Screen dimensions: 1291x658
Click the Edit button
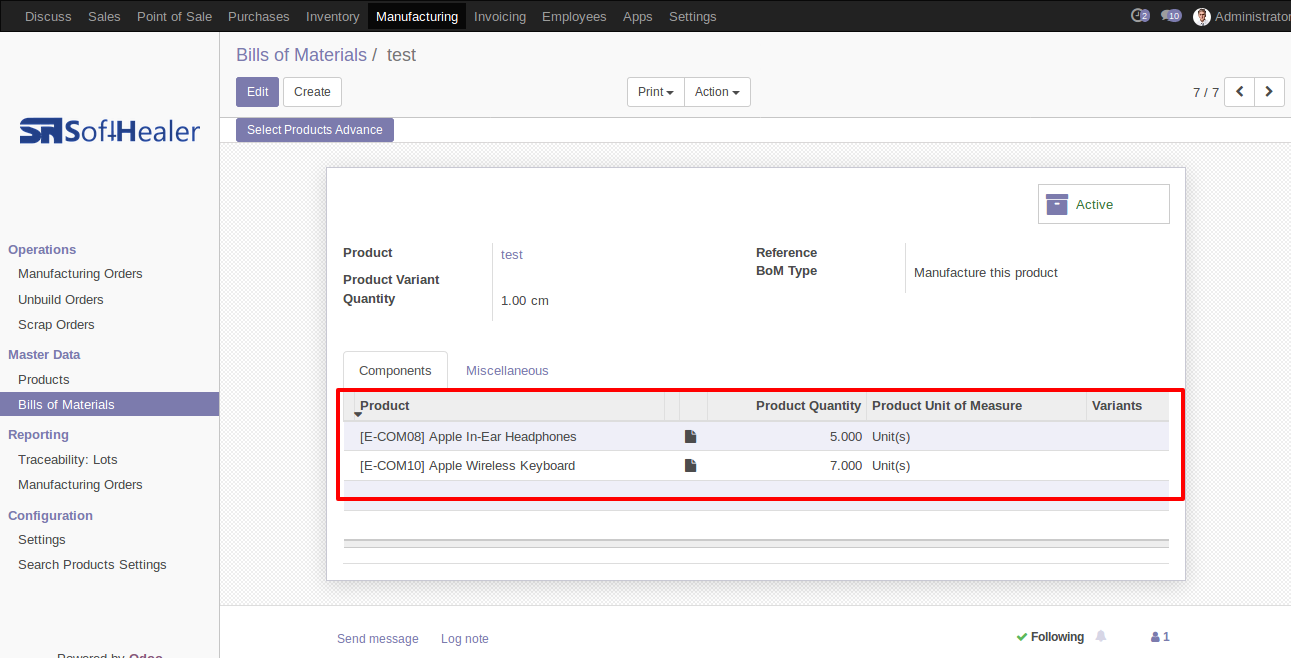(257, 92)
